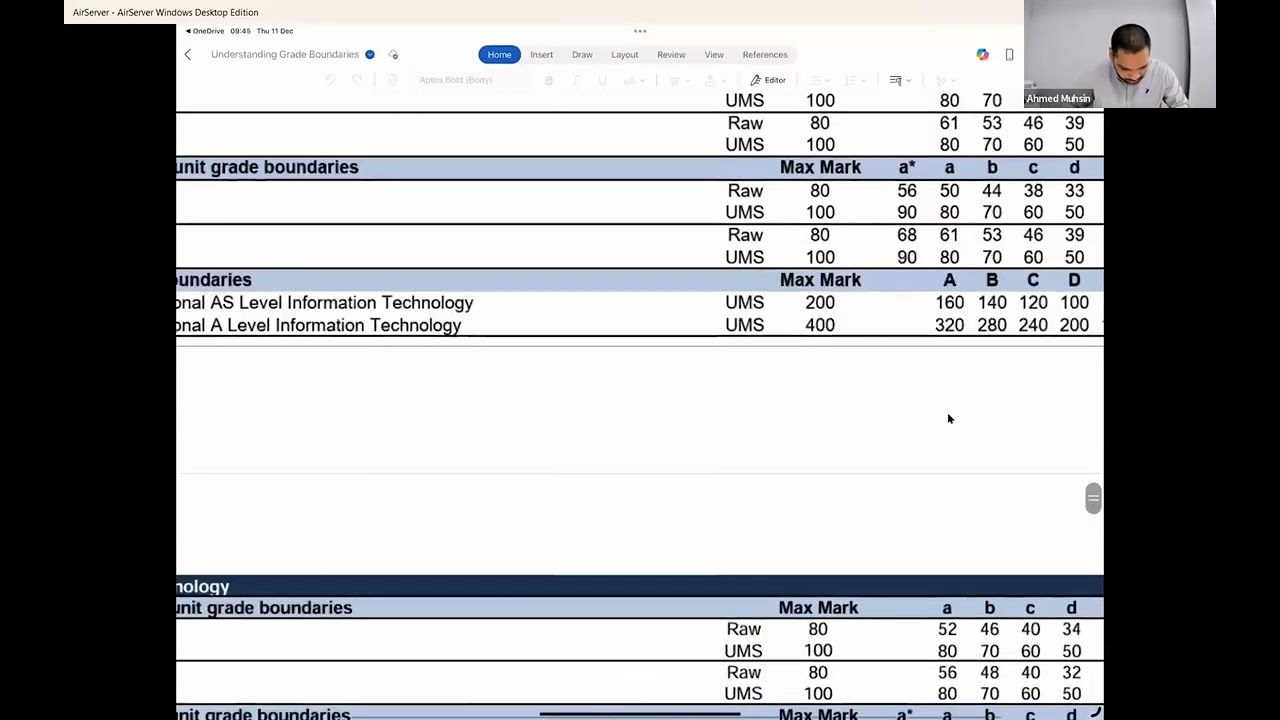Open the Draw tab
The image size is (1280, 720).
coord(582,54)
